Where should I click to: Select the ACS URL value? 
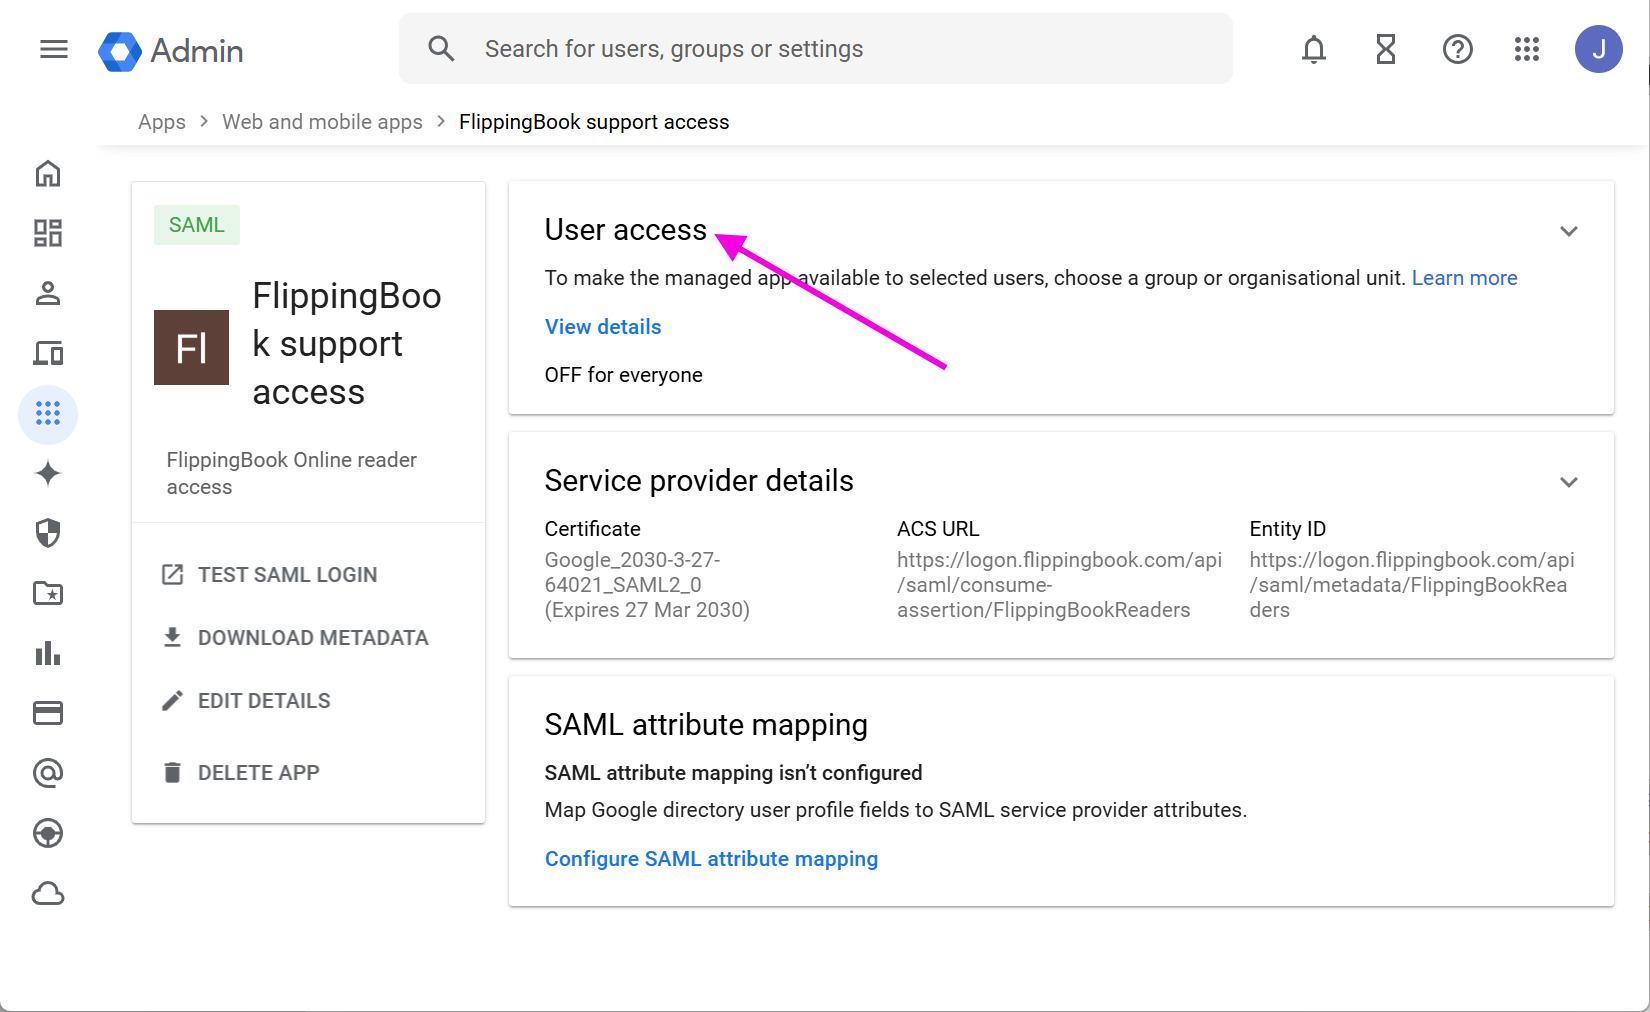coord(1059,585)
